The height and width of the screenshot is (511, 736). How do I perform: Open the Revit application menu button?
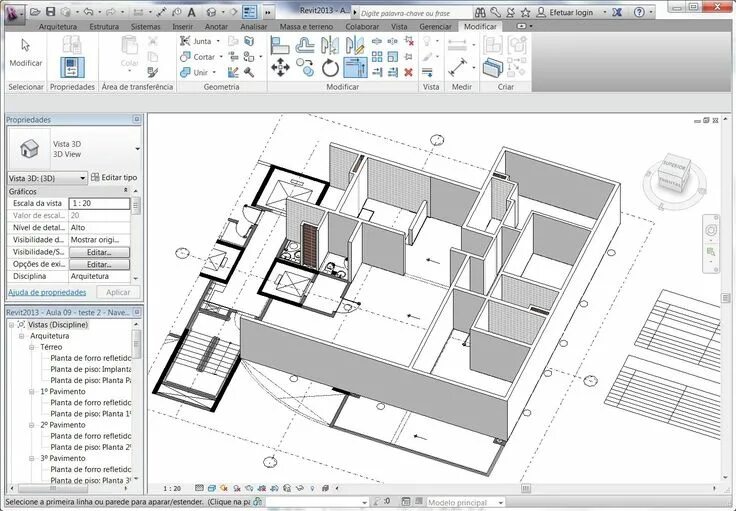15,13
